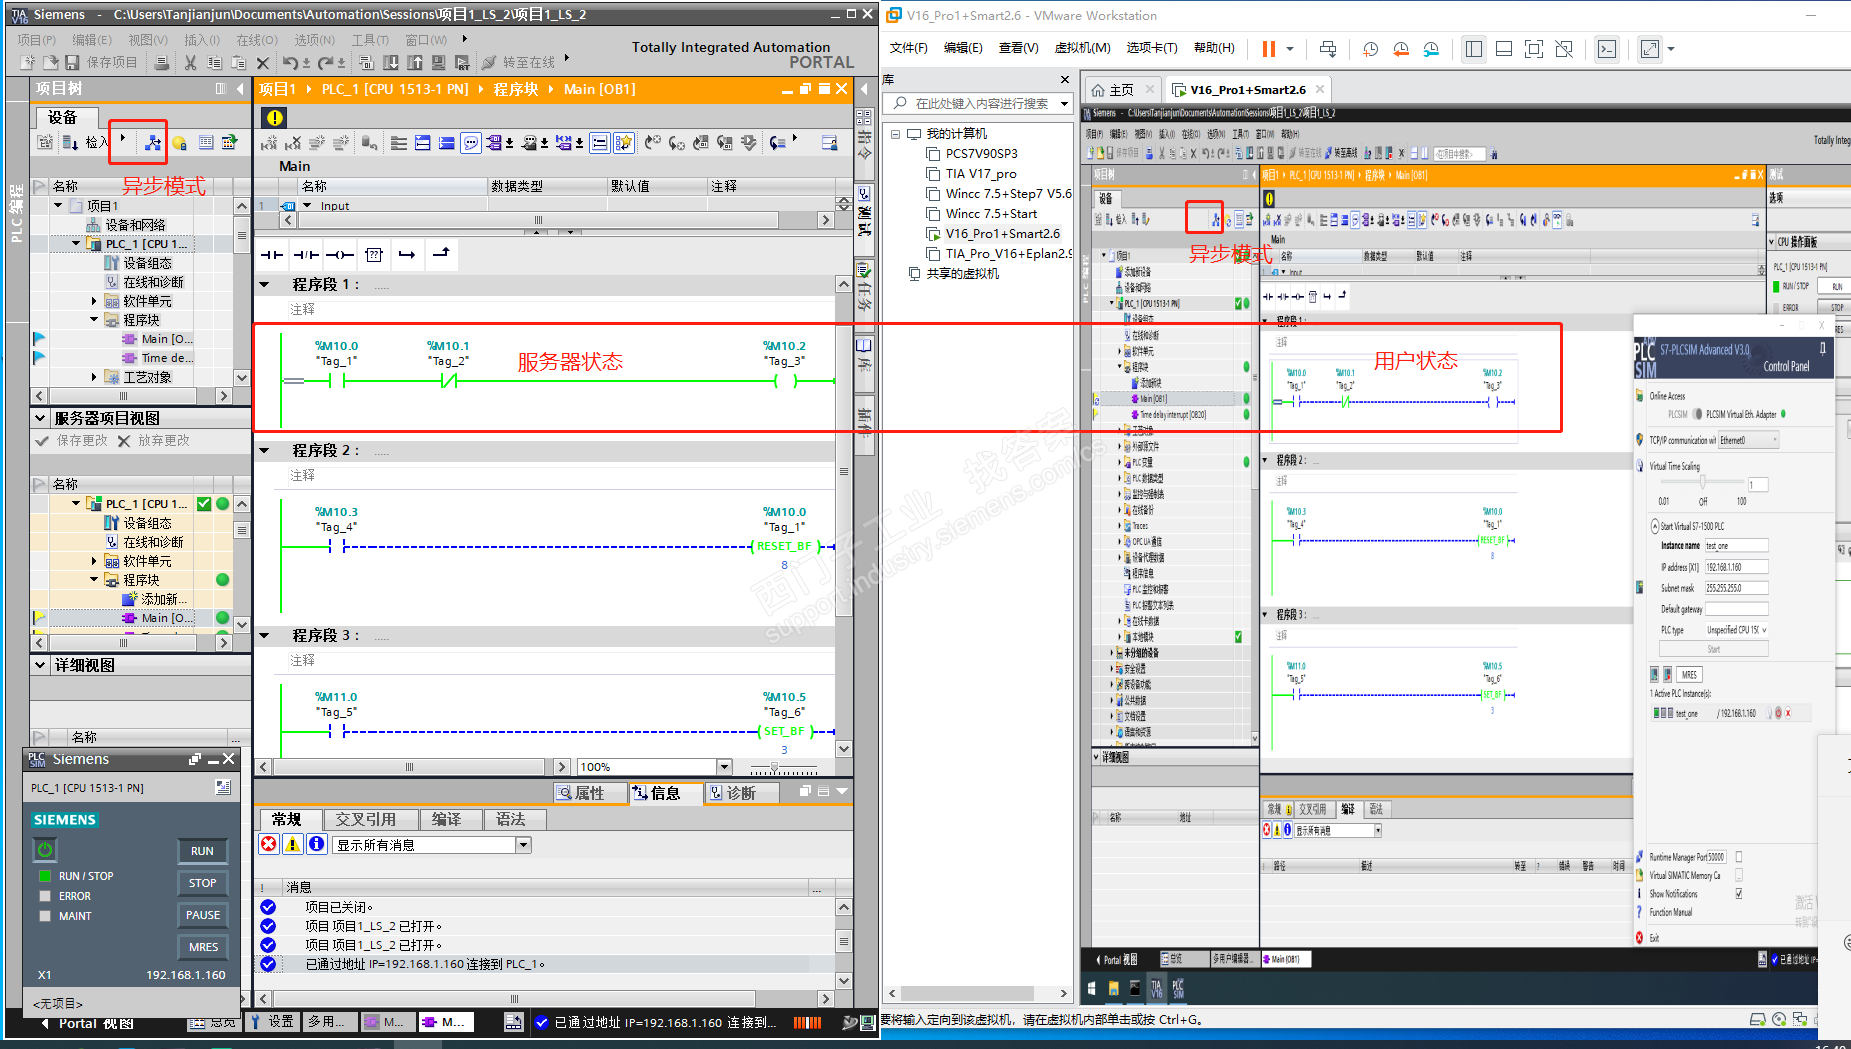Viewport: 1851px width, 1049px height.
Task: Click the yellow warning indicator above Main
Action: (x=275, y=118)
